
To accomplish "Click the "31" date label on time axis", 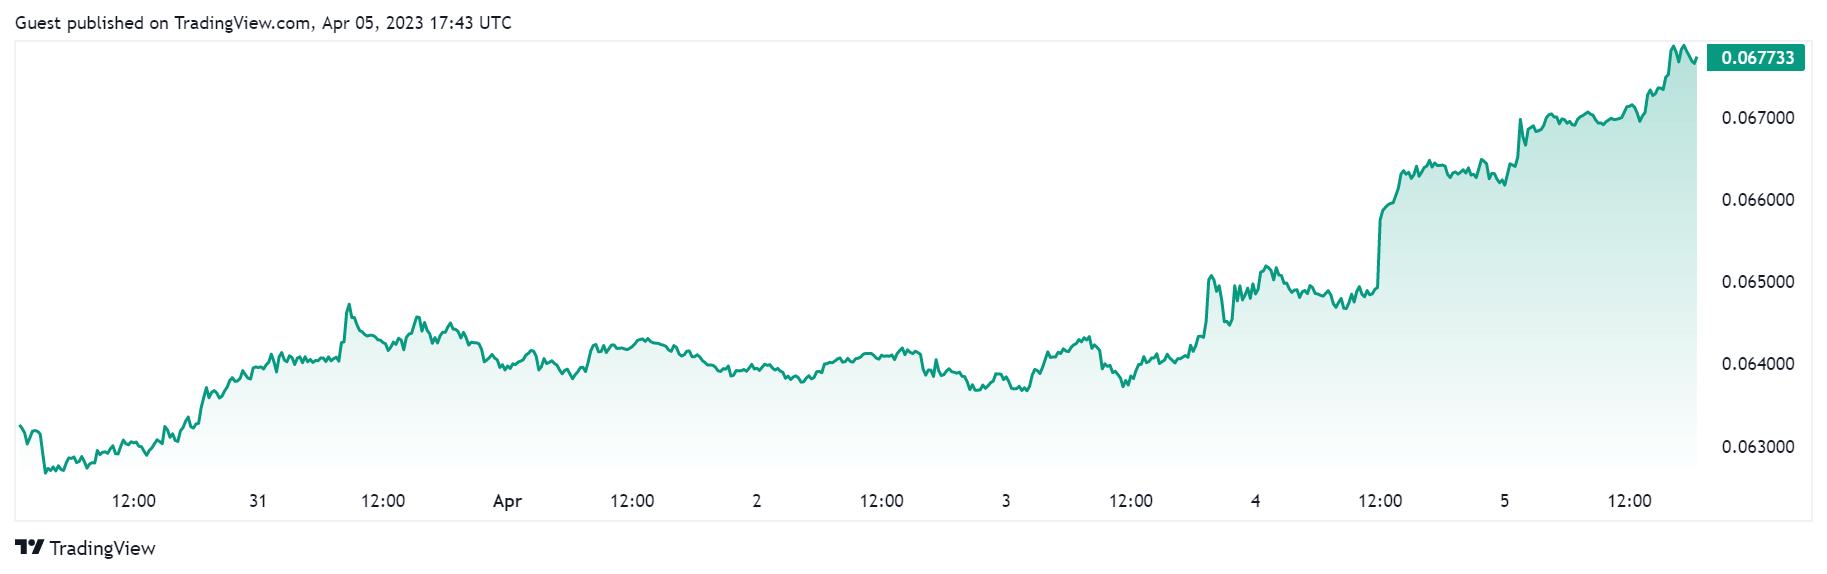I will [258, 501].
